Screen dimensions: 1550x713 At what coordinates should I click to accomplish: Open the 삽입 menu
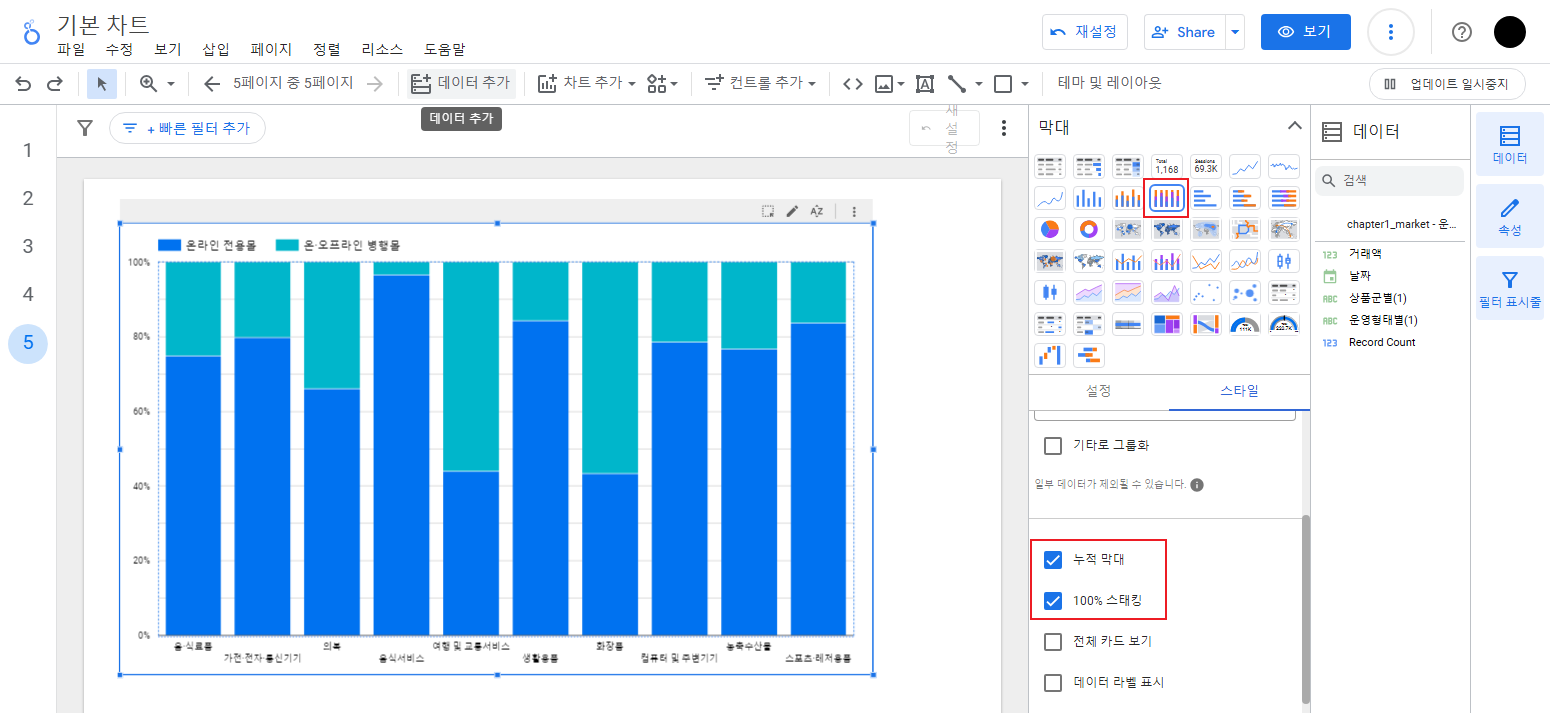point(215,49)
